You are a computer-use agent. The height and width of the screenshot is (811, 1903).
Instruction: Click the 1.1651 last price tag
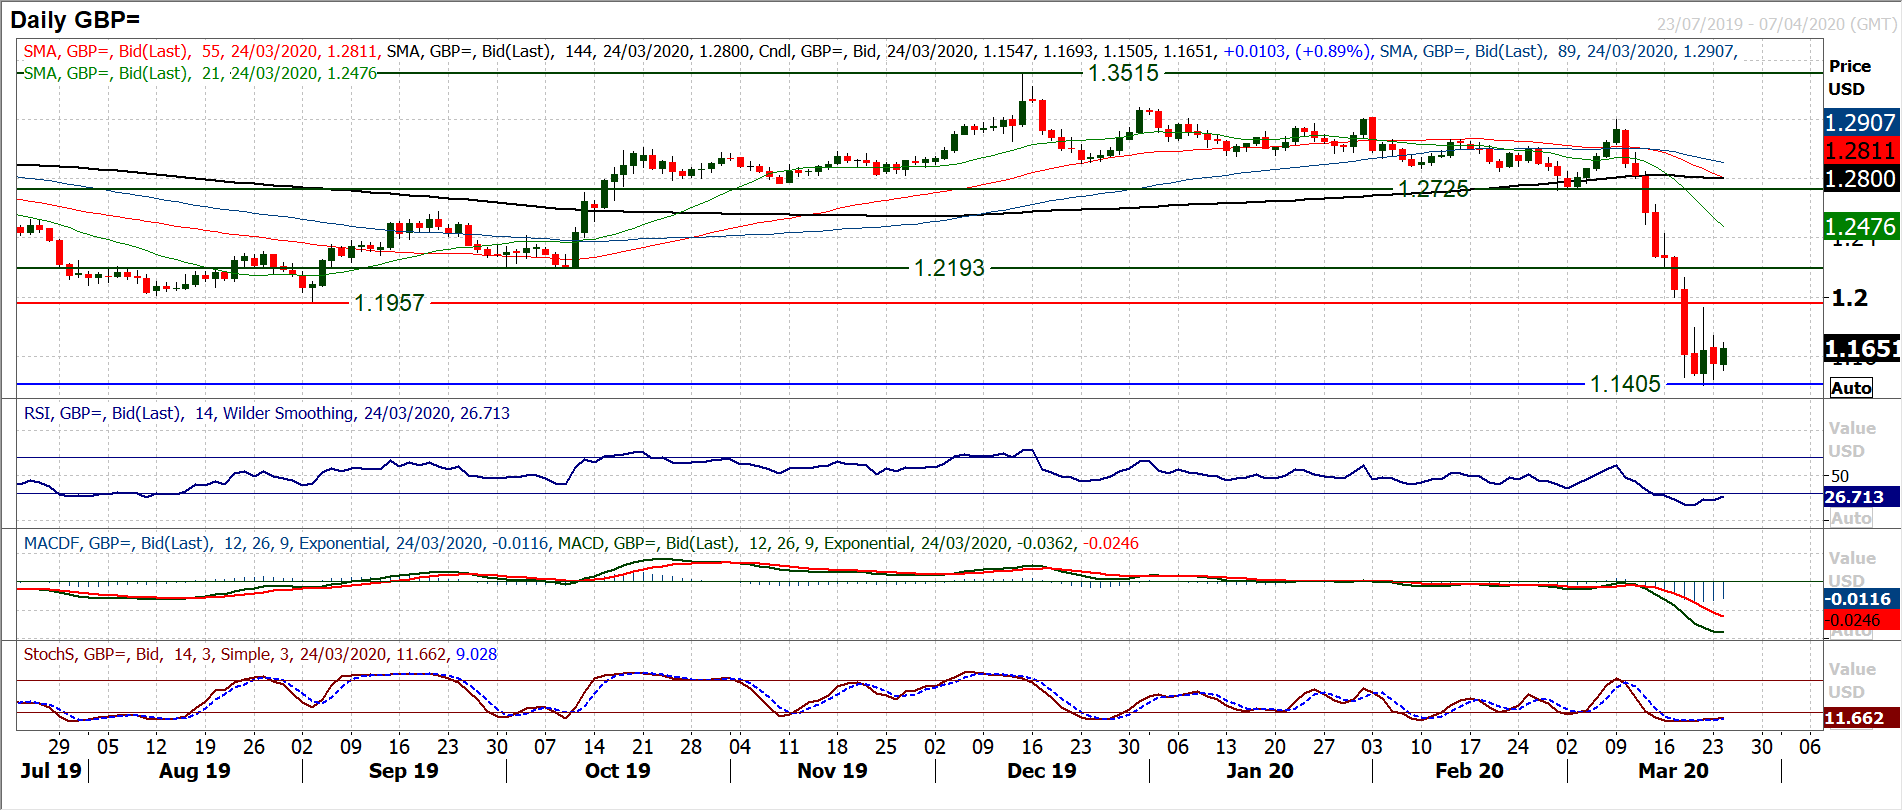[x=1860, y=348]
